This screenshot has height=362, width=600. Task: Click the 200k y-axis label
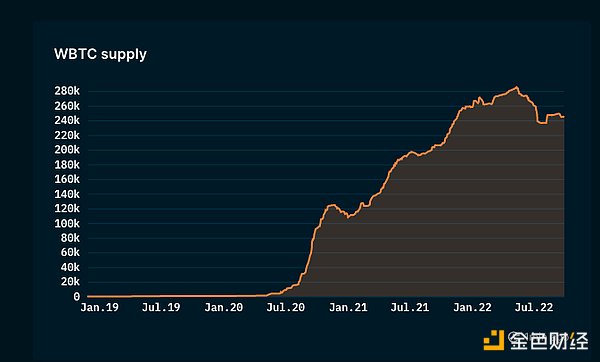pyautogui.click(x=67, y=150)
